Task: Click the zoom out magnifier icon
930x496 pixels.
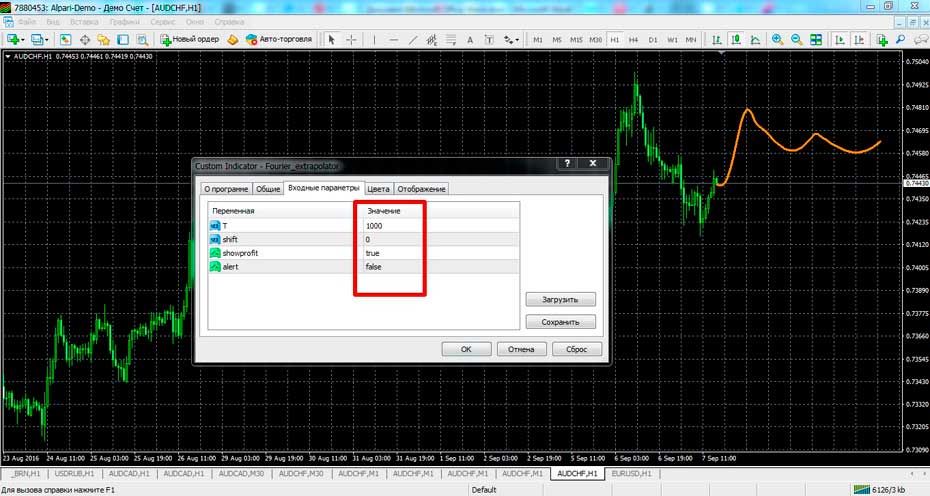Action: [796, 39]
